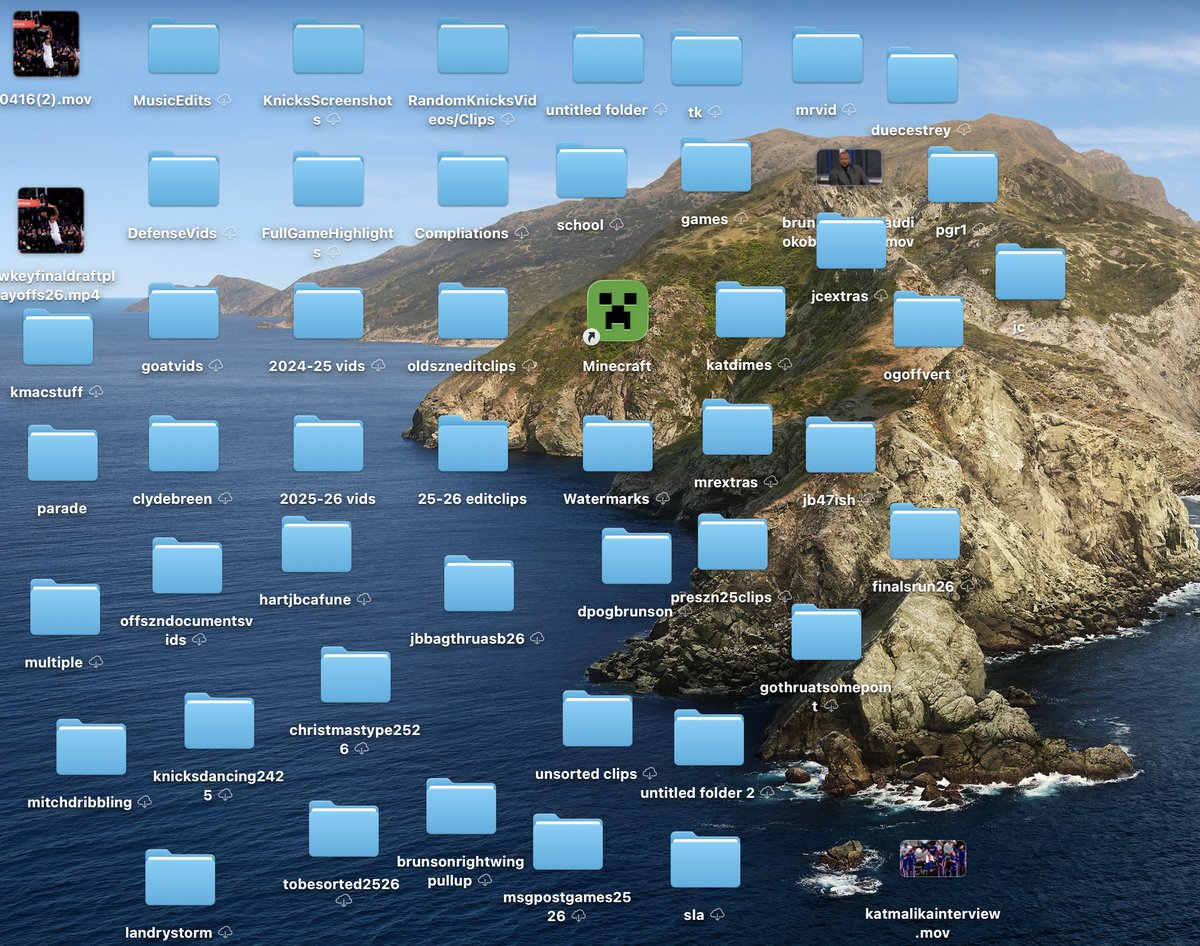Select the 0416(2).mov video thumbnail
This screenshot has height=946, width=1200.
46,44
